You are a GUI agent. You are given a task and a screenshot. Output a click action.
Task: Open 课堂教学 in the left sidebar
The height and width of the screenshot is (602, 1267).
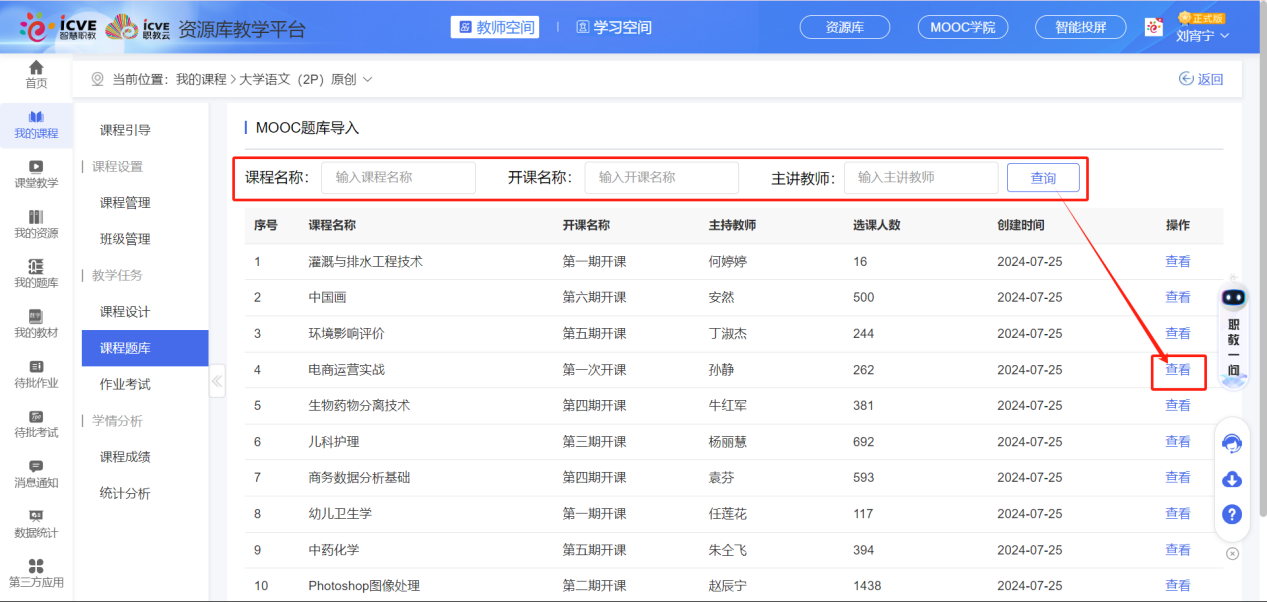(x=36, y=173)
